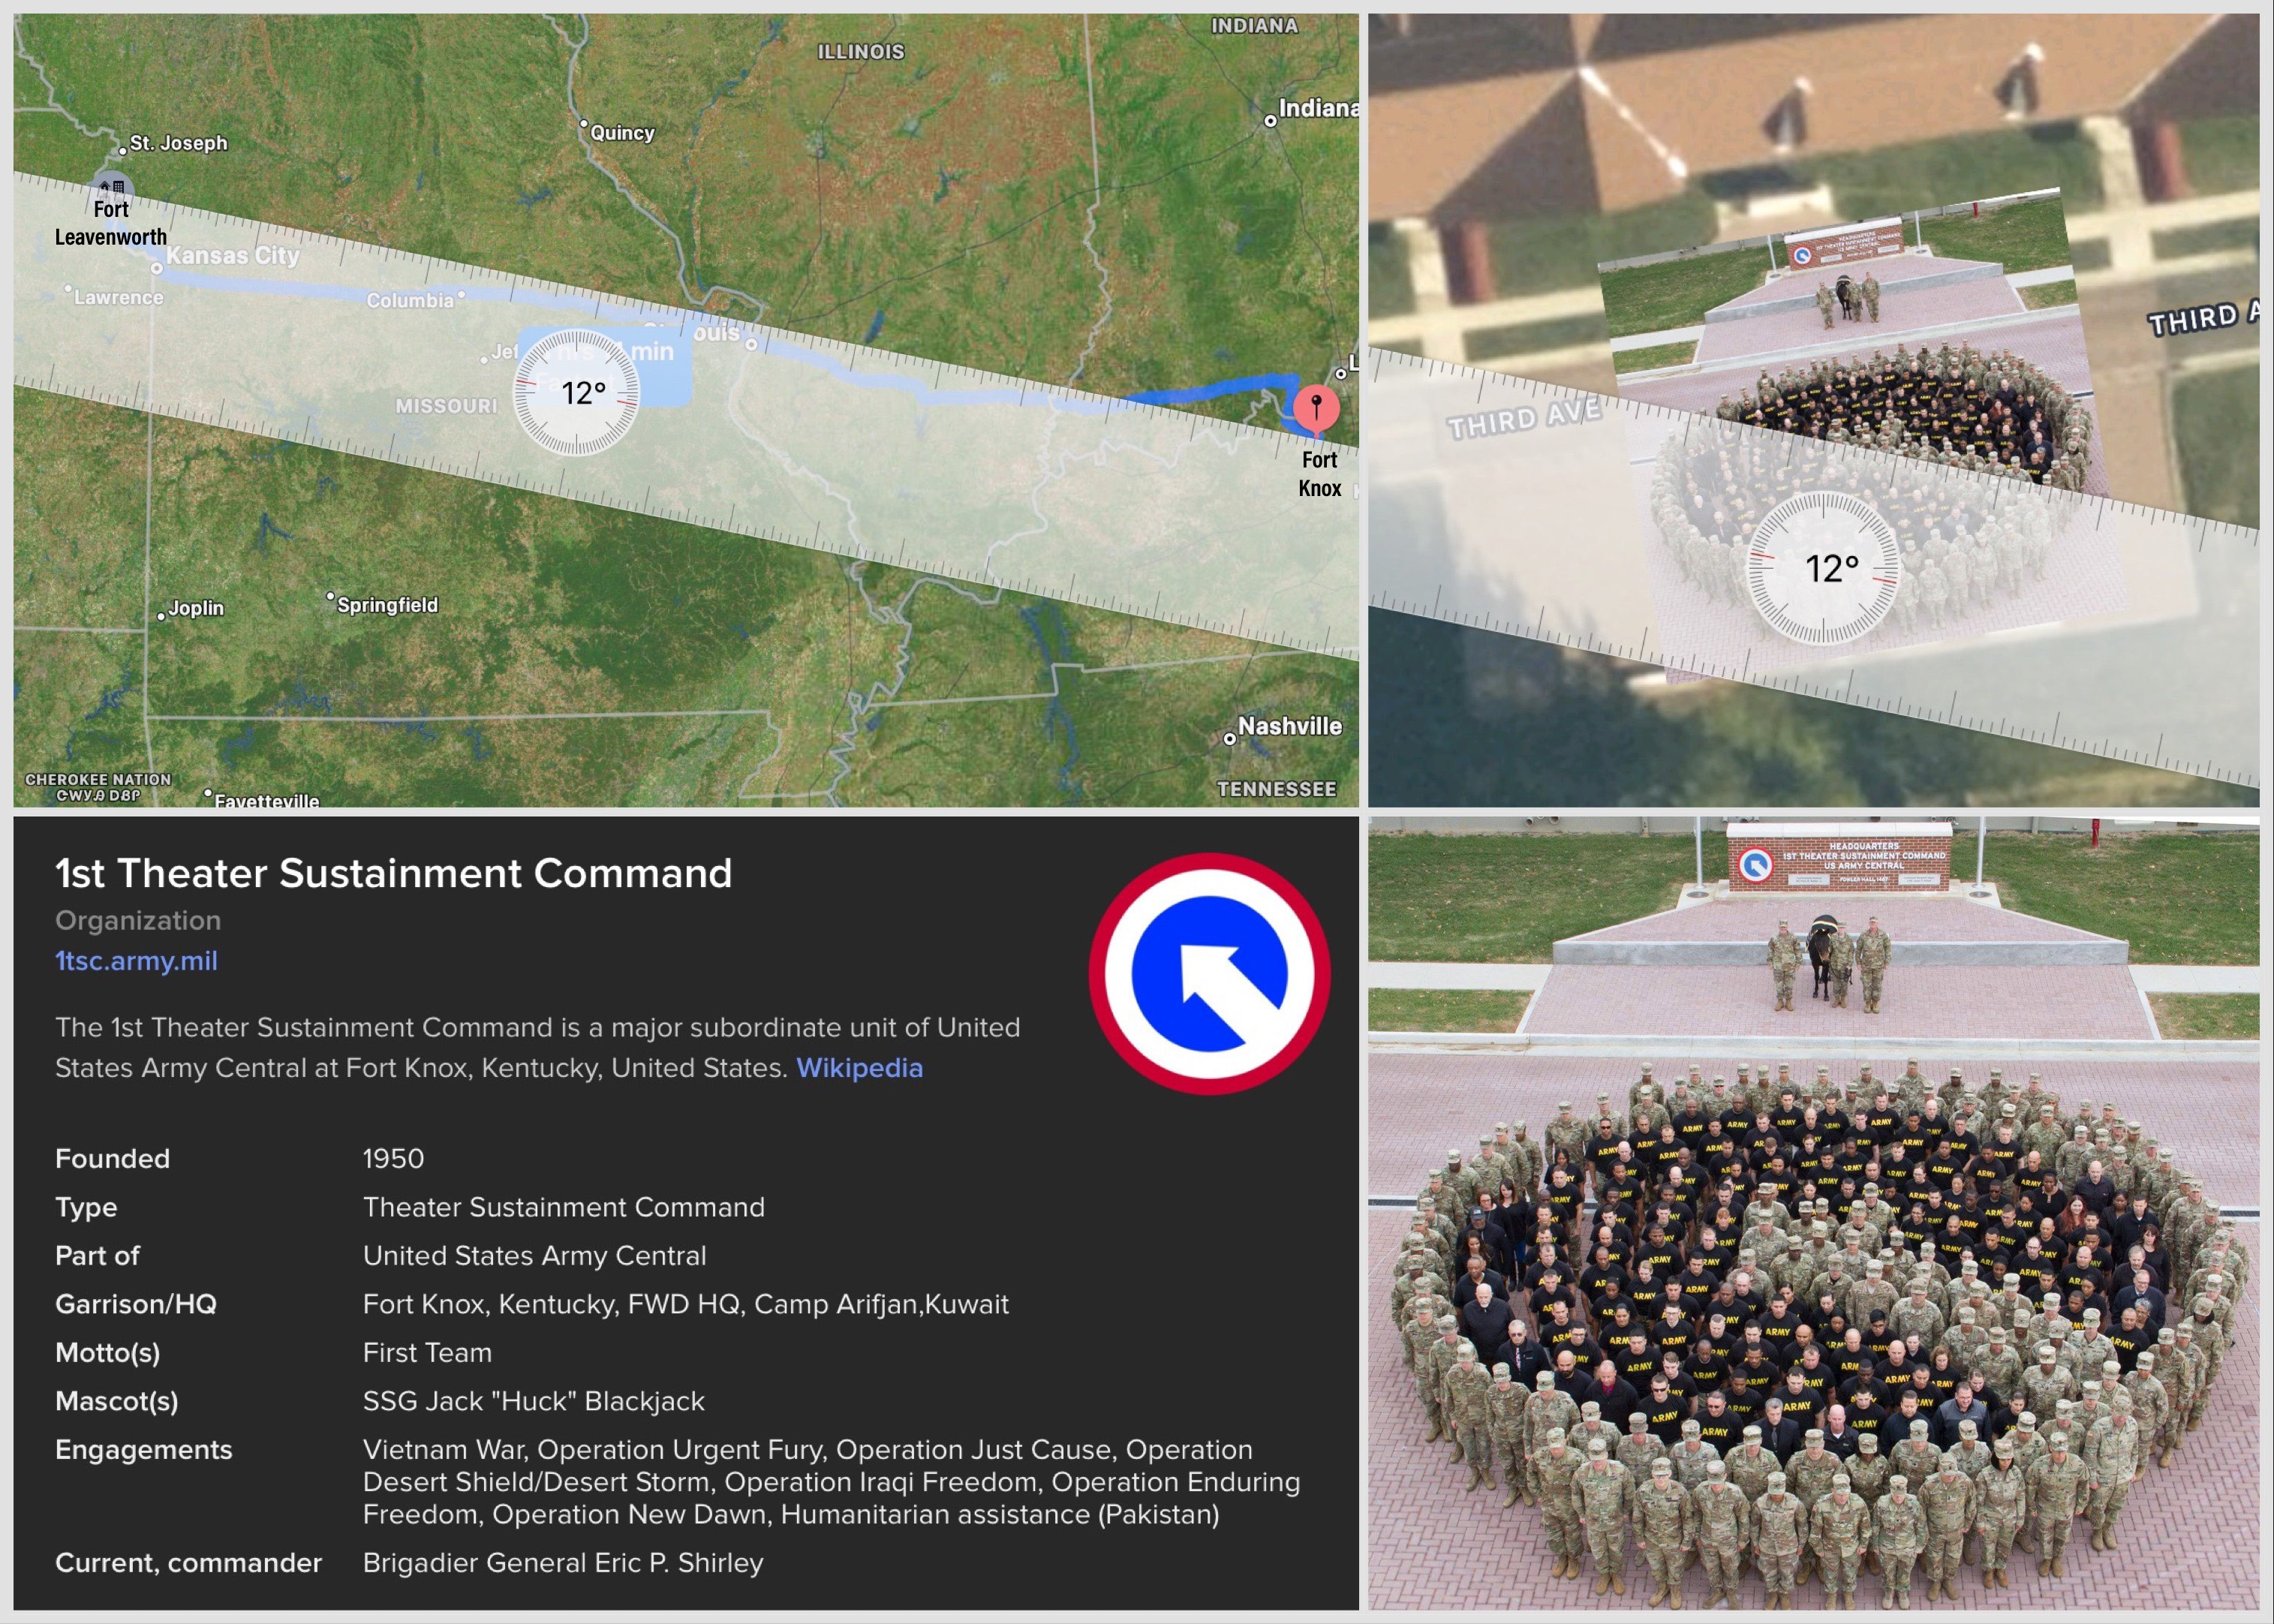
Task: Select the TENNESSEE state label
Action: click(1276, 789)
